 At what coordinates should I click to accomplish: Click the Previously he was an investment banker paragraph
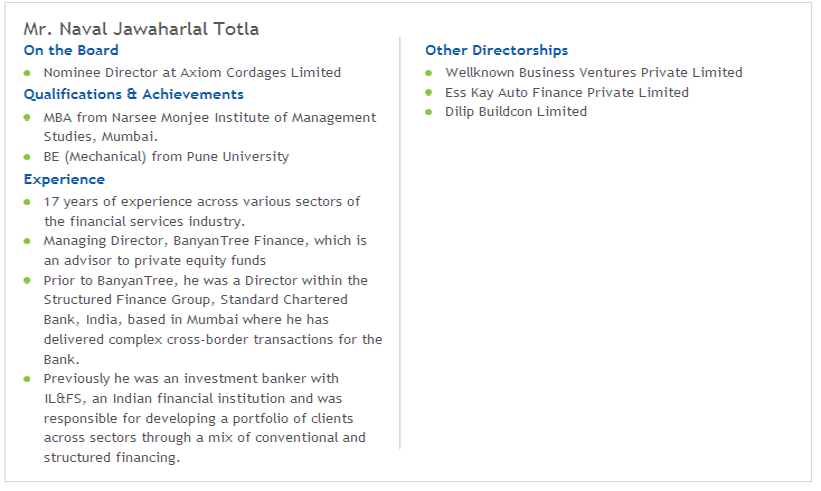tap(205, 418)
